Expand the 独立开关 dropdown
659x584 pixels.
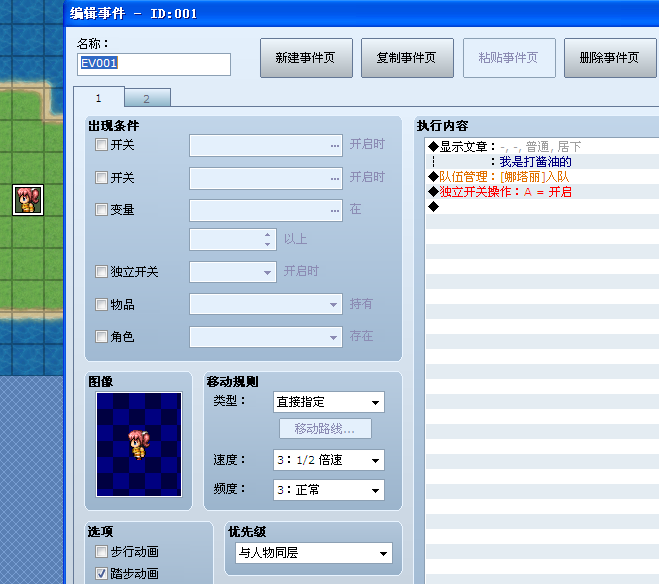tap(233, 272)
